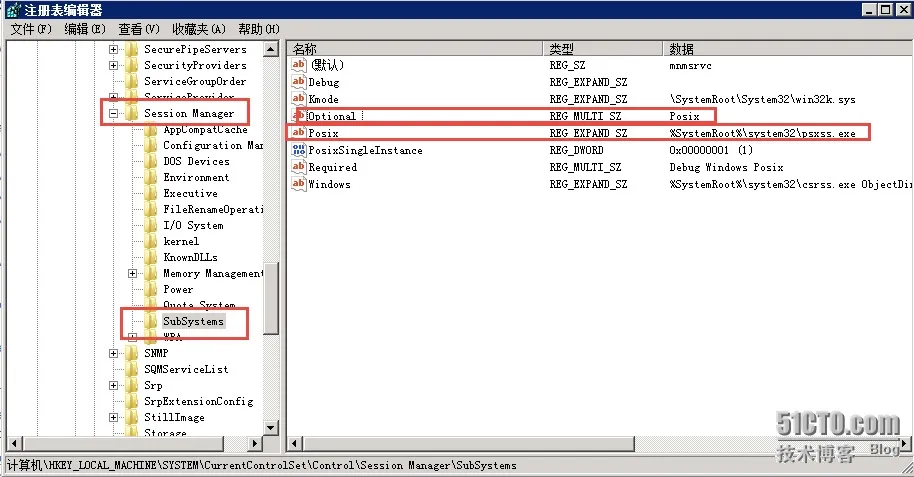Expand the Srp tree node
The width and height of the screenshot is (914, 477).
tap(114, 385)
